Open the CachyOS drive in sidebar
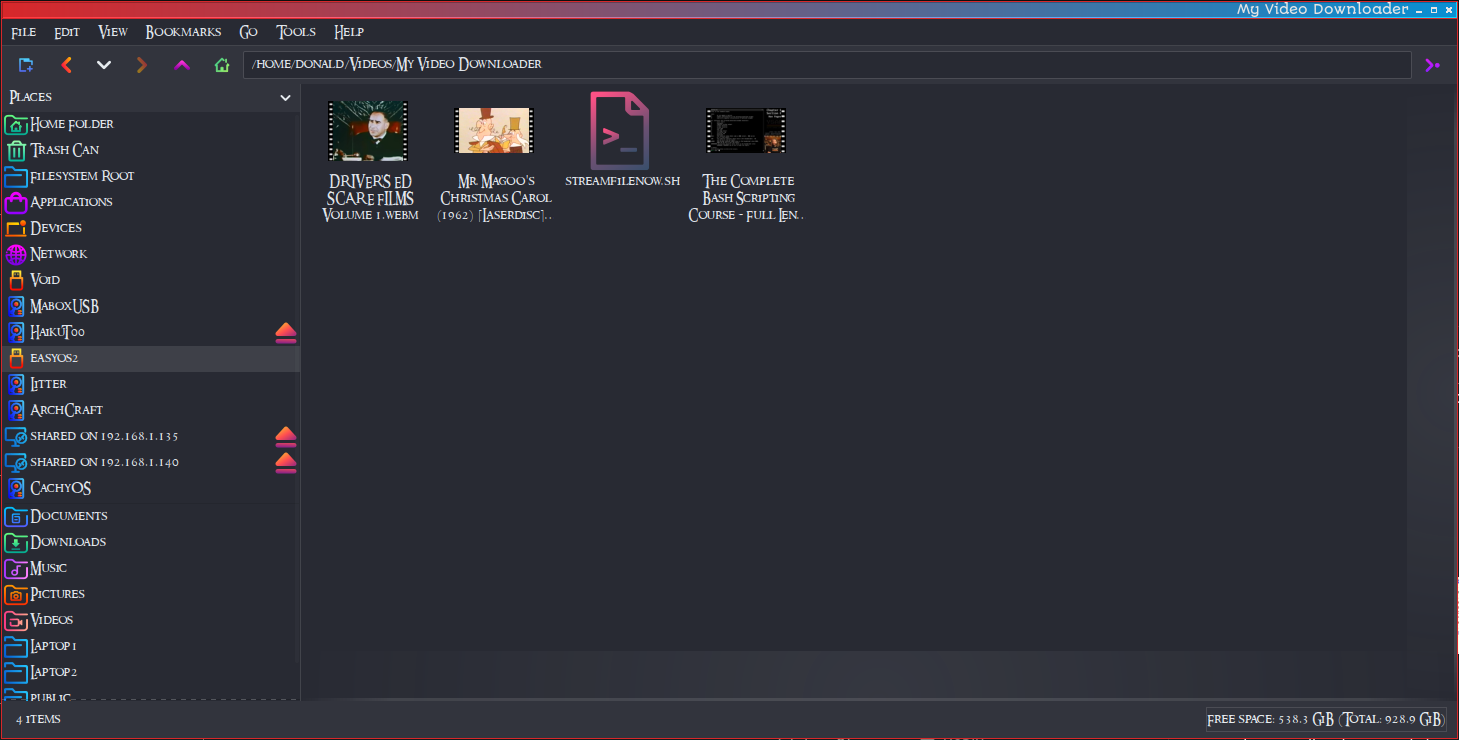The width and height of the screenshot is (1459, 740). click(x=60, y=488)
